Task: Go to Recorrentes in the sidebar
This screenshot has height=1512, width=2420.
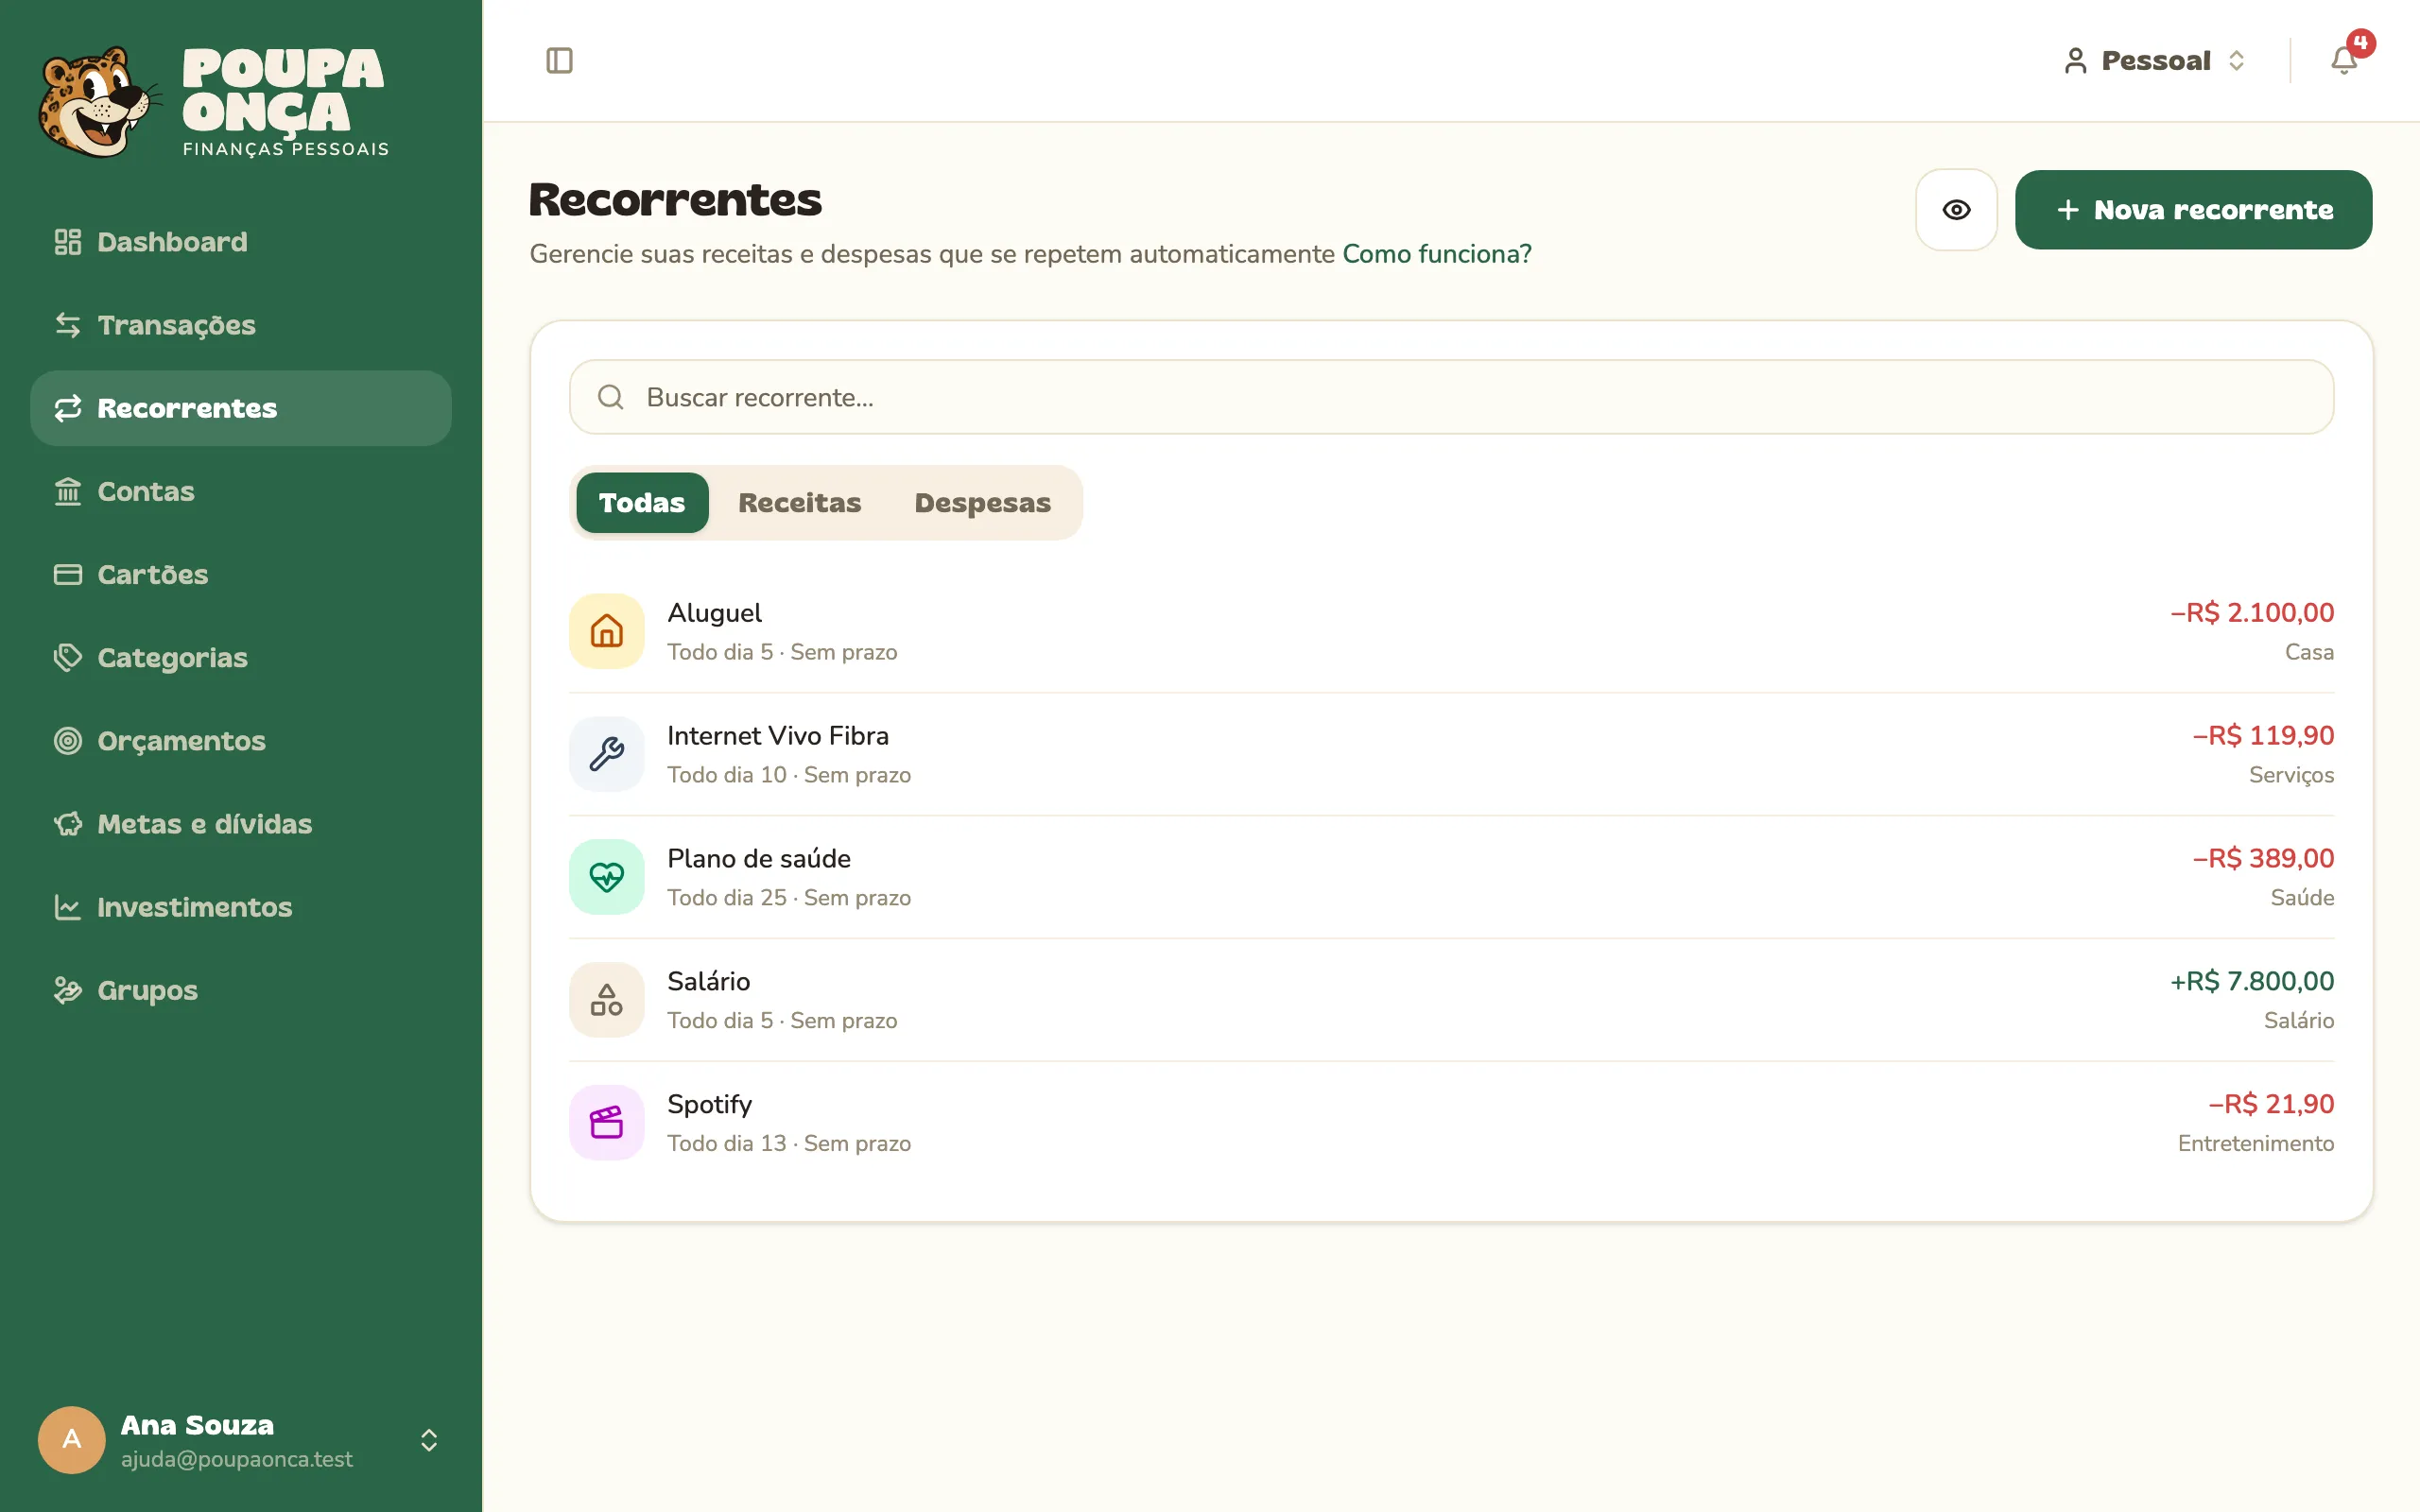Action: tap(241, 408)
